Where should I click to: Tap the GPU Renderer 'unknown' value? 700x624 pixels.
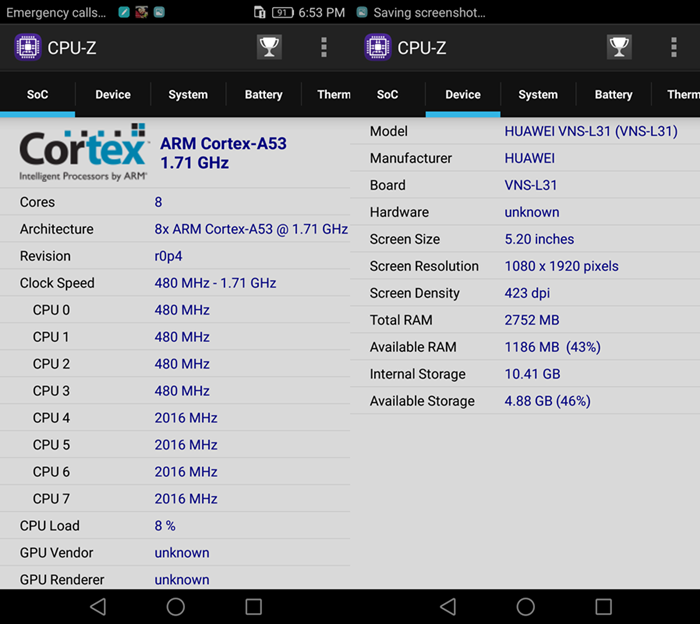pos(182,580)
